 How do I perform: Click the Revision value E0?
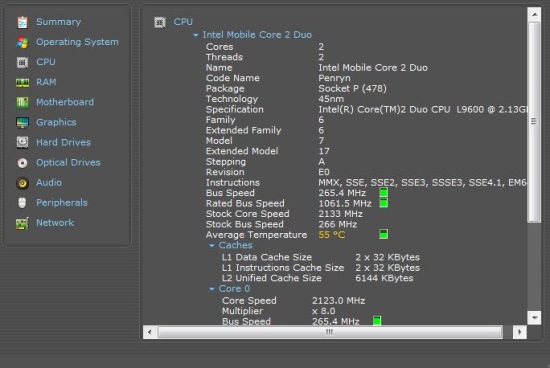(x=324, y=172)
